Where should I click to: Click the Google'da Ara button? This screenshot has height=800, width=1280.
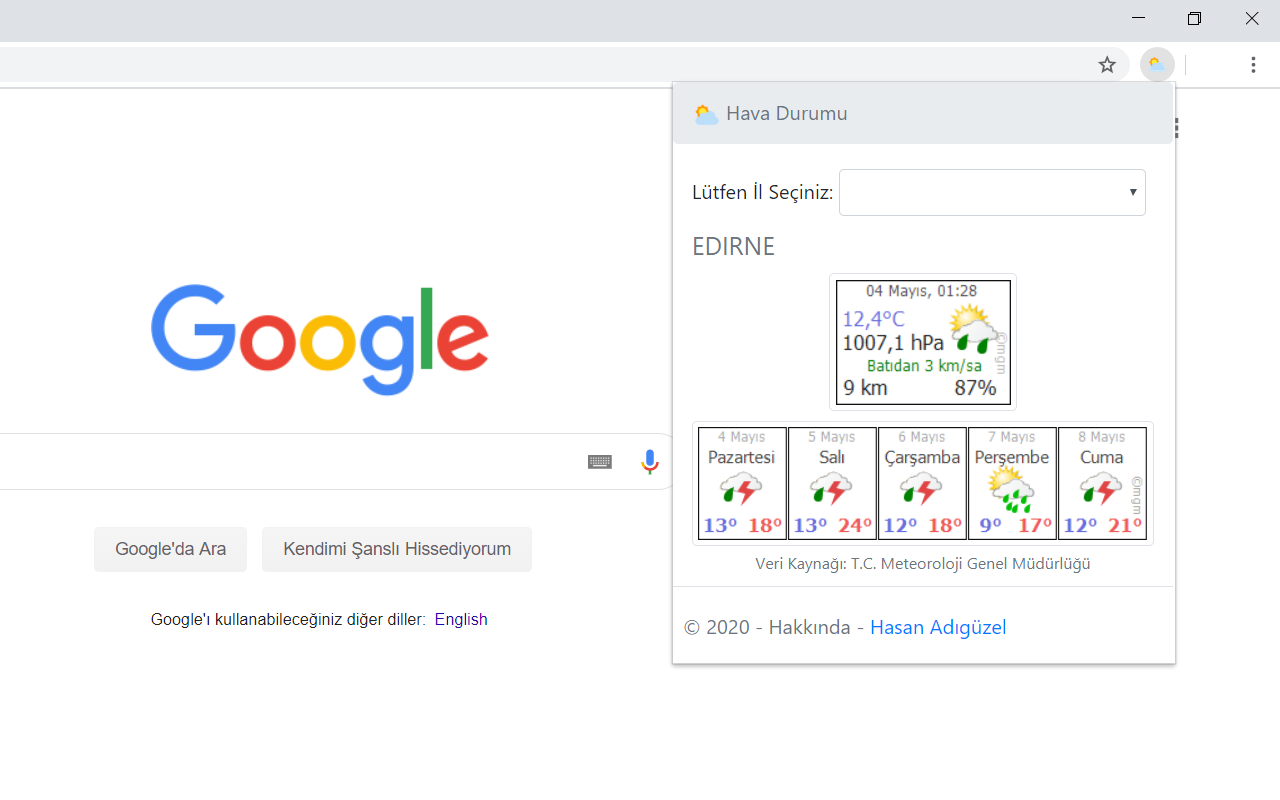click(x=170, y=549)
